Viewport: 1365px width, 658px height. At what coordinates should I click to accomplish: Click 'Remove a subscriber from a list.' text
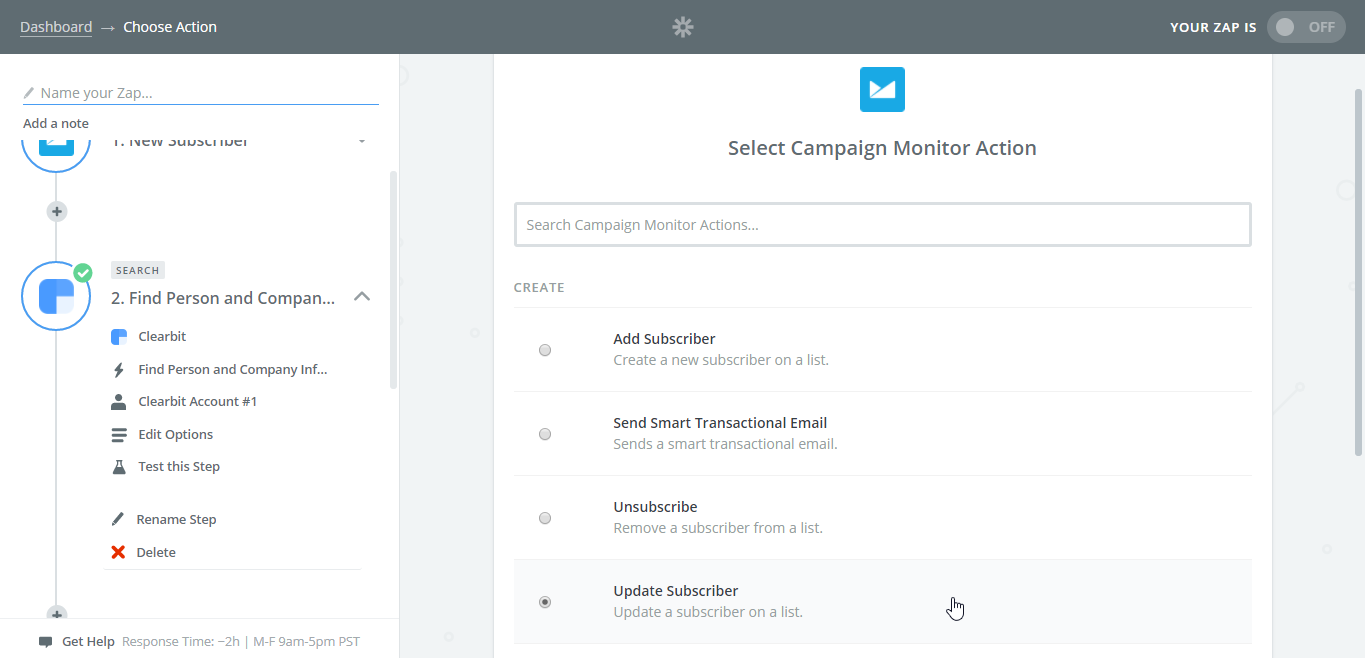click(718, 528)
